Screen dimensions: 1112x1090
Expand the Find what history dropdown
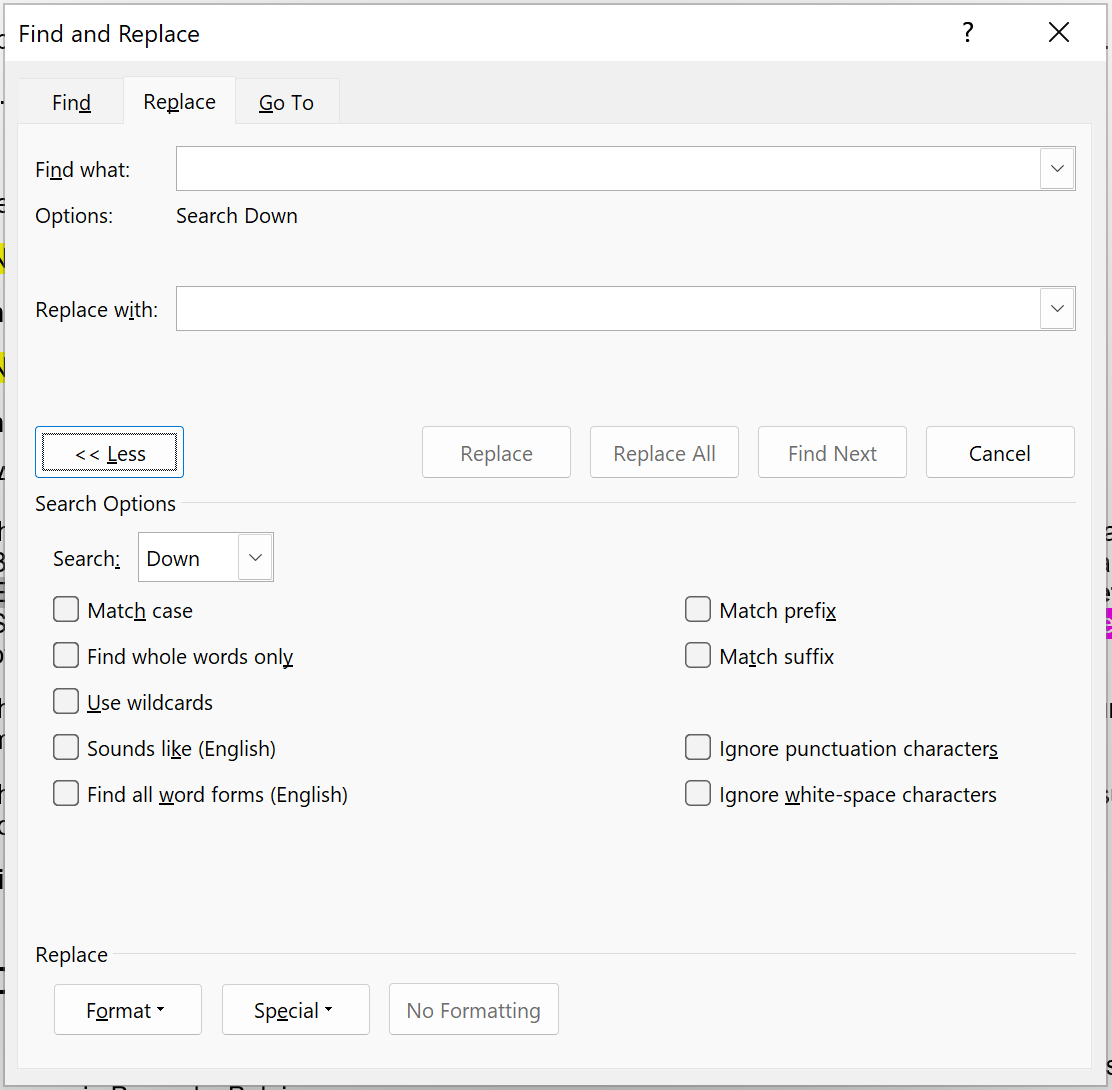pyautogui.click(x=1057, y=169)
